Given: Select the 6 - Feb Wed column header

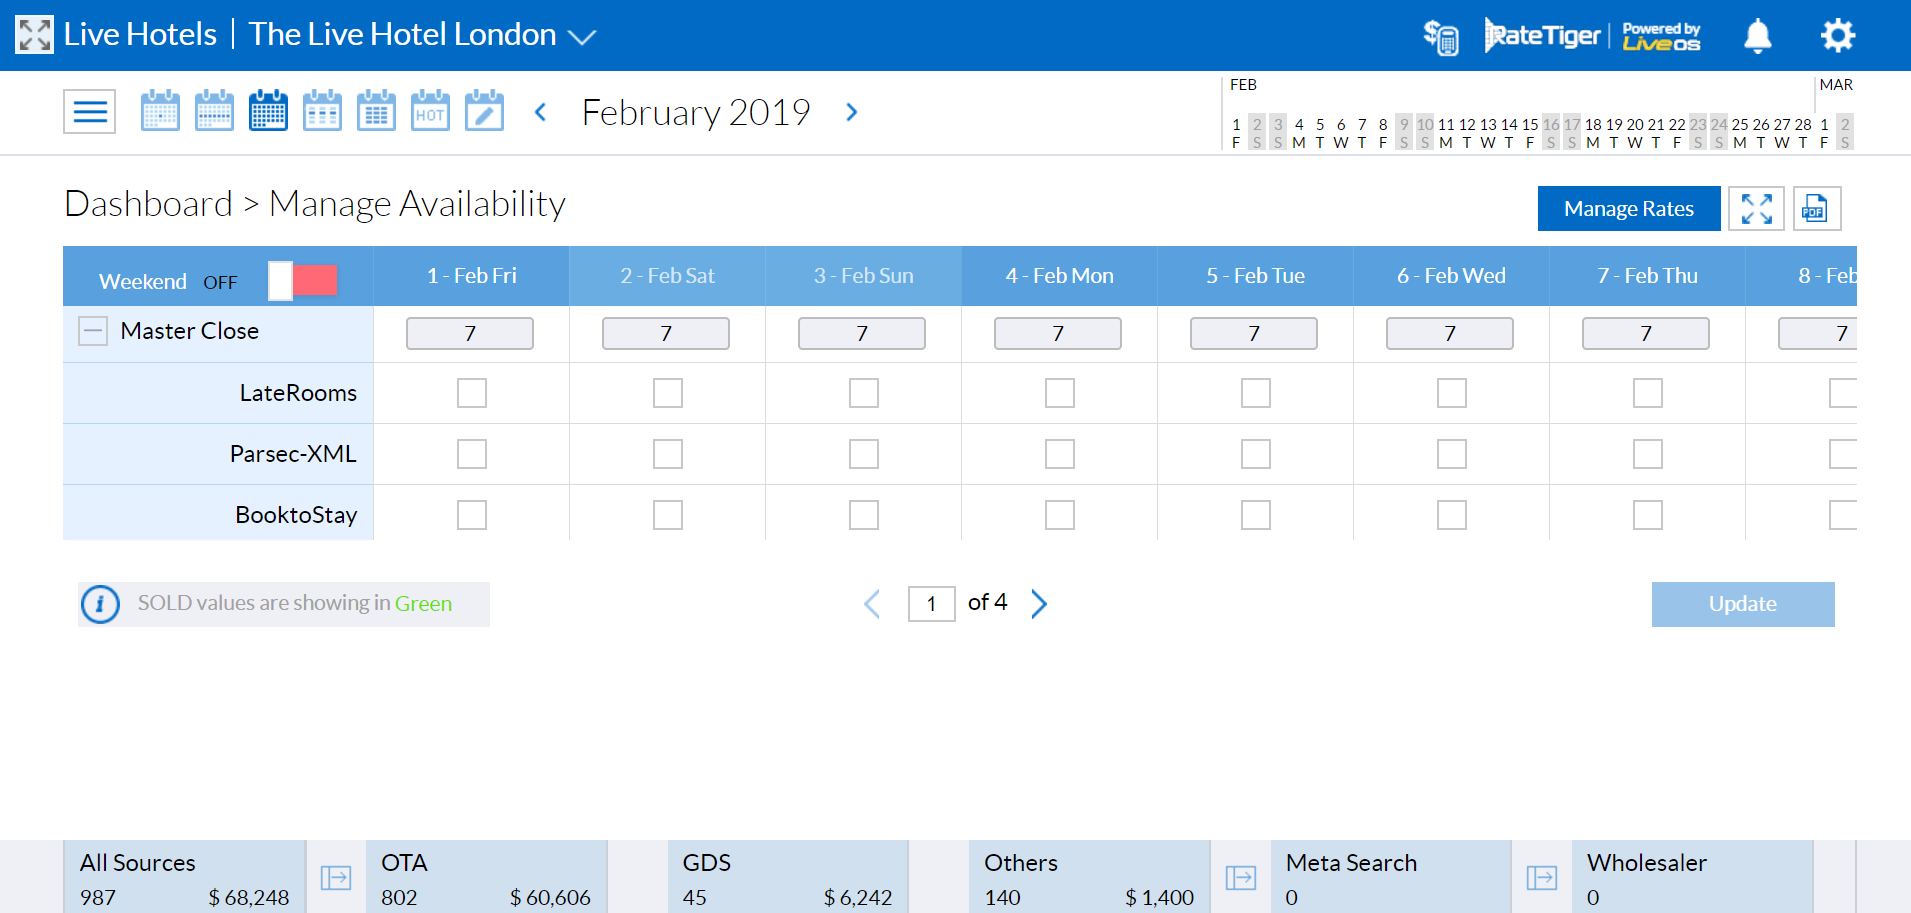Looking at the screenshot, I should [1452, 276].
